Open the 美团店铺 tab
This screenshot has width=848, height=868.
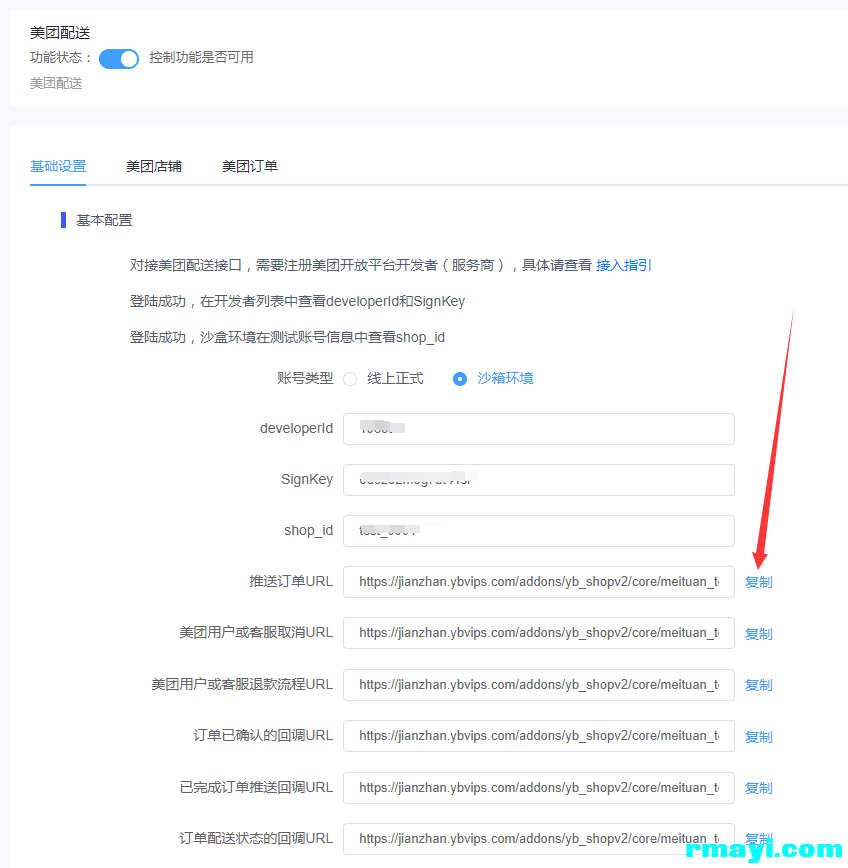pos(154,166)
